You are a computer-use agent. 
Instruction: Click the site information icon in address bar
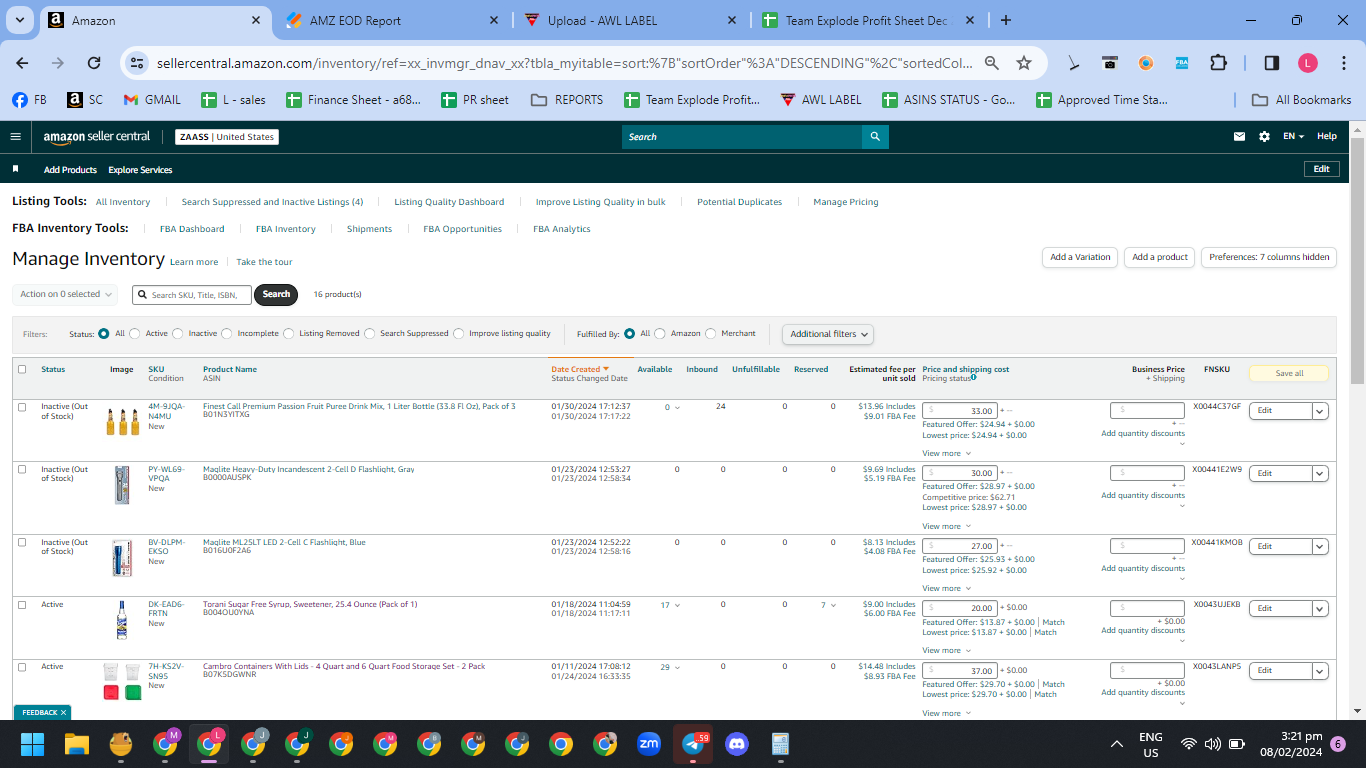coord(138,63)
